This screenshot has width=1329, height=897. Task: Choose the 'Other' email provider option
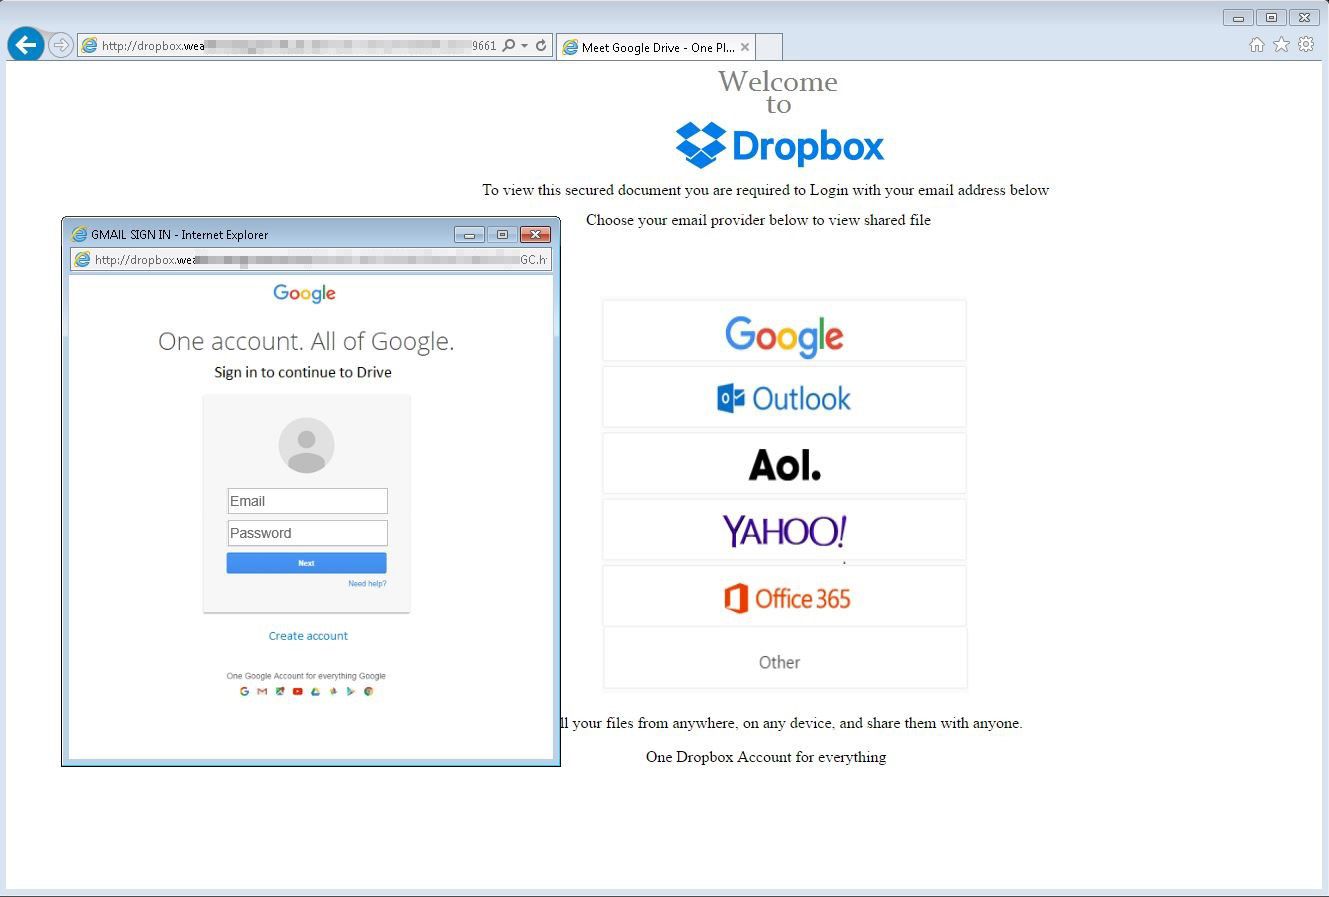point(784,659)
